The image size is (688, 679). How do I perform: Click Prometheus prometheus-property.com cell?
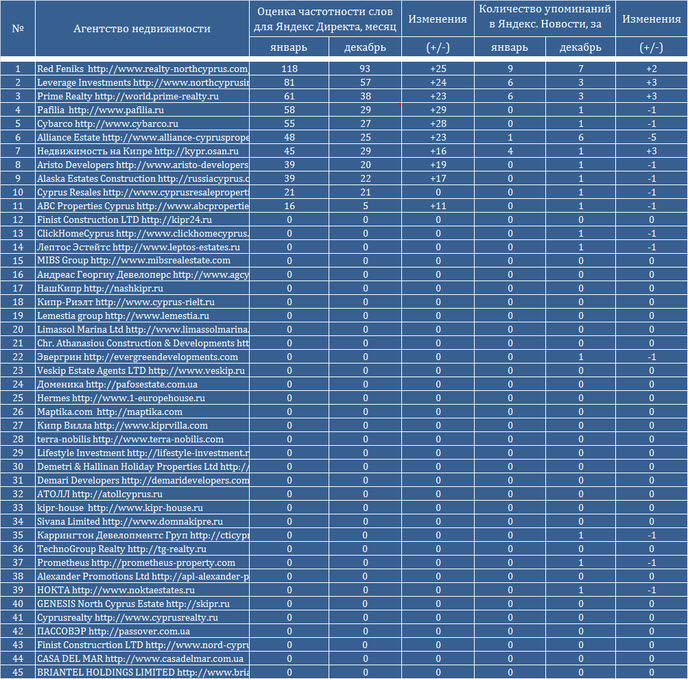[x=142, y=562]
